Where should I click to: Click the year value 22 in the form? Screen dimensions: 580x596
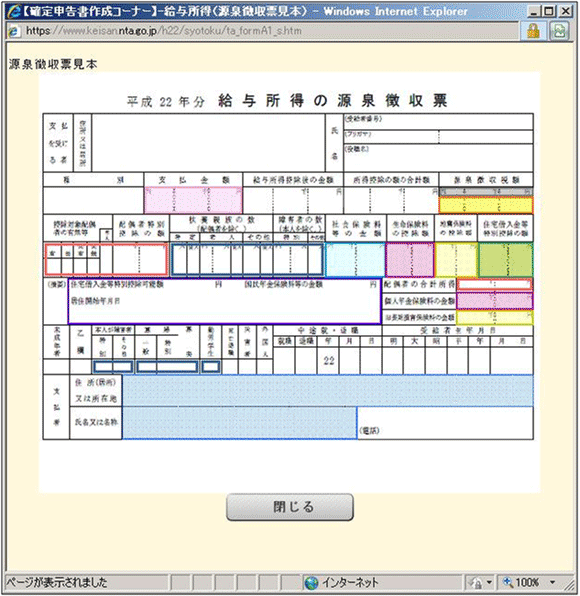[x=329, y=360]
